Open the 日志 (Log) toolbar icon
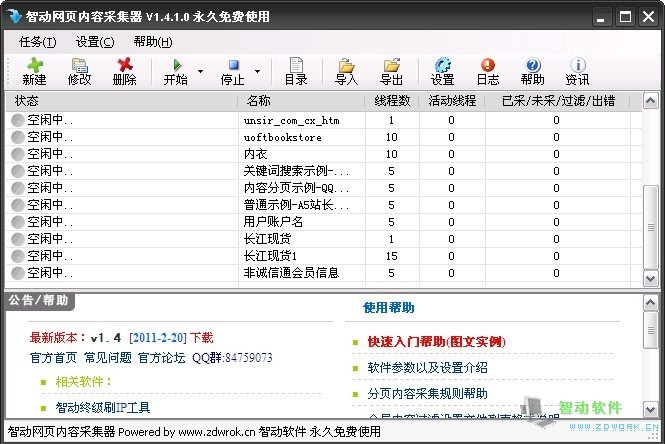Viewport: 665px width, 444px height. pyautogui.click(x=487, y=71)
